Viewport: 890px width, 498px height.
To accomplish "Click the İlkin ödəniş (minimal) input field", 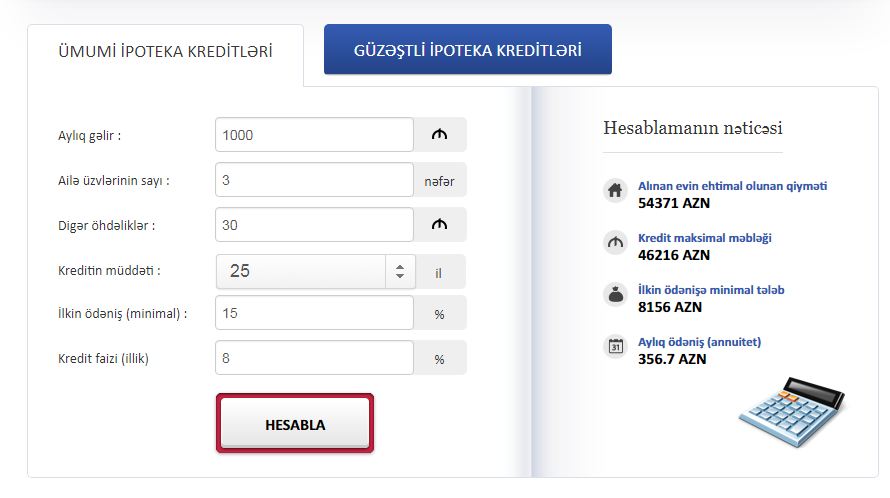I will click(314, 312).
